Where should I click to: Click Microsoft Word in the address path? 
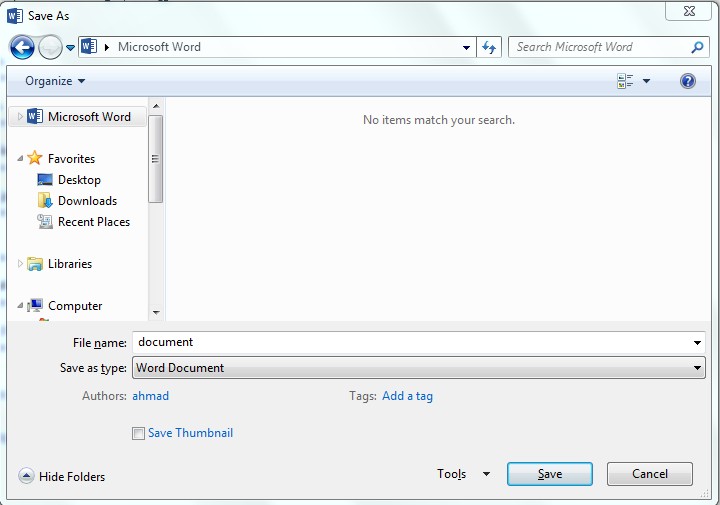[159, 47]
